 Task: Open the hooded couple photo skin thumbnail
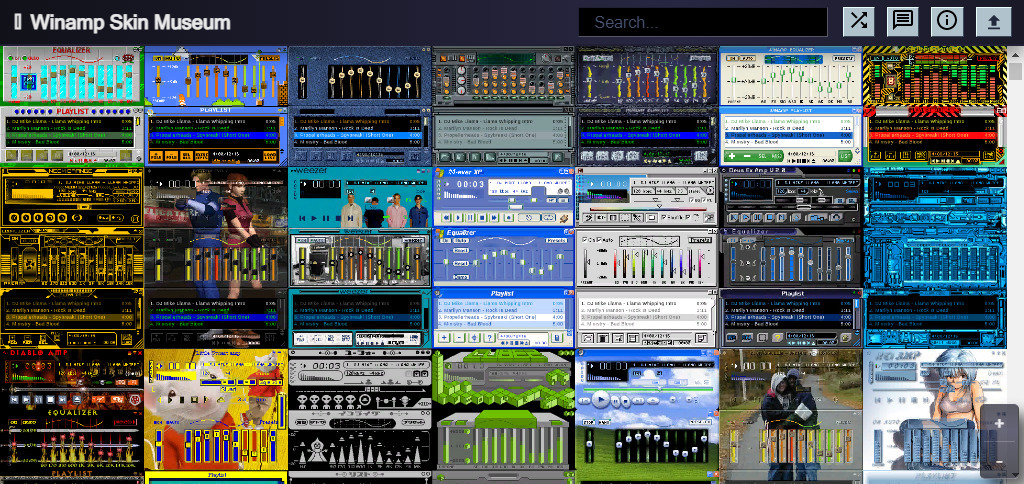(x=791, y=416)
